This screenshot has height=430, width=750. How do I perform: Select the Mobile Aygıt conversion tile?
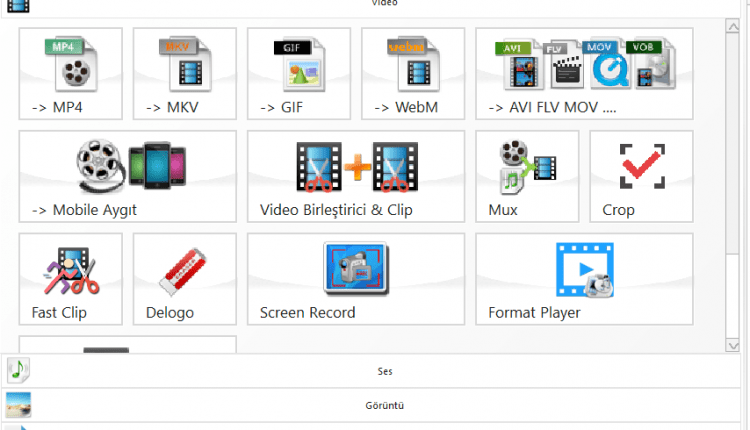pyautogui.click(x=127, y=176)
